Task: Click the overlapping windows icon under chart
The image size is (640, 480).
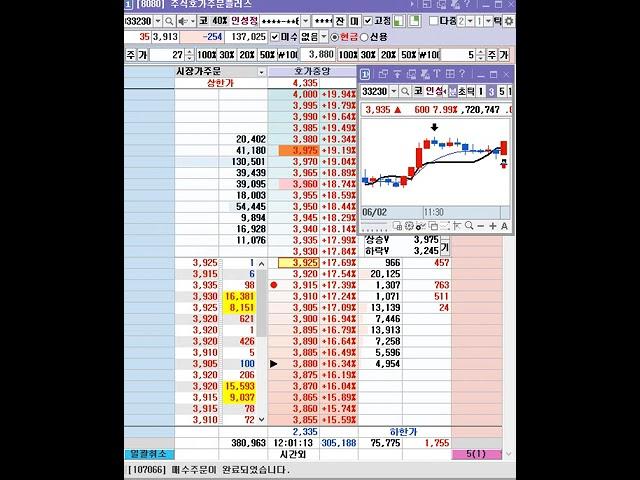Action: (x=433, y=226)
